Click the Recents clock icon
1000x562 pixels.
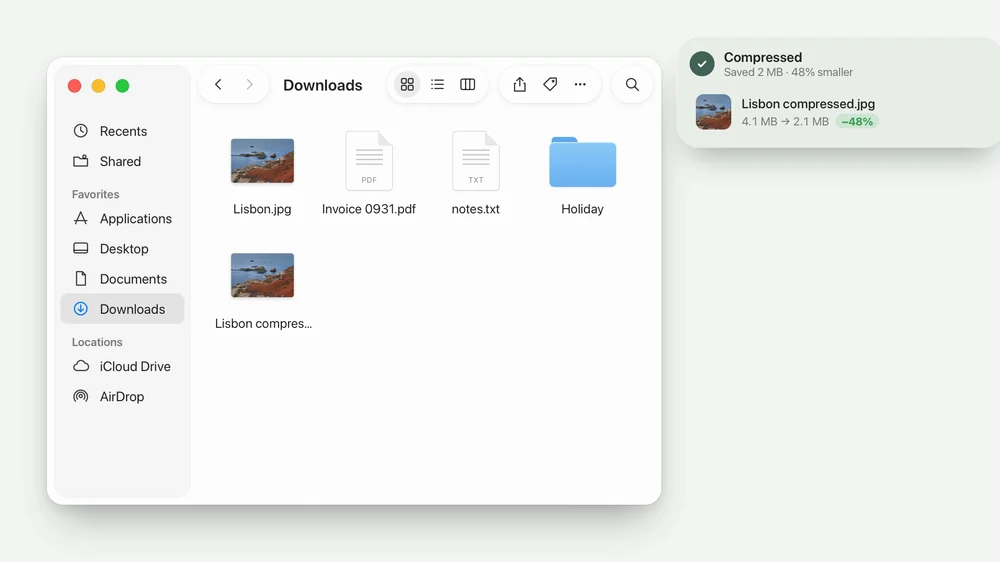(80, 131)
